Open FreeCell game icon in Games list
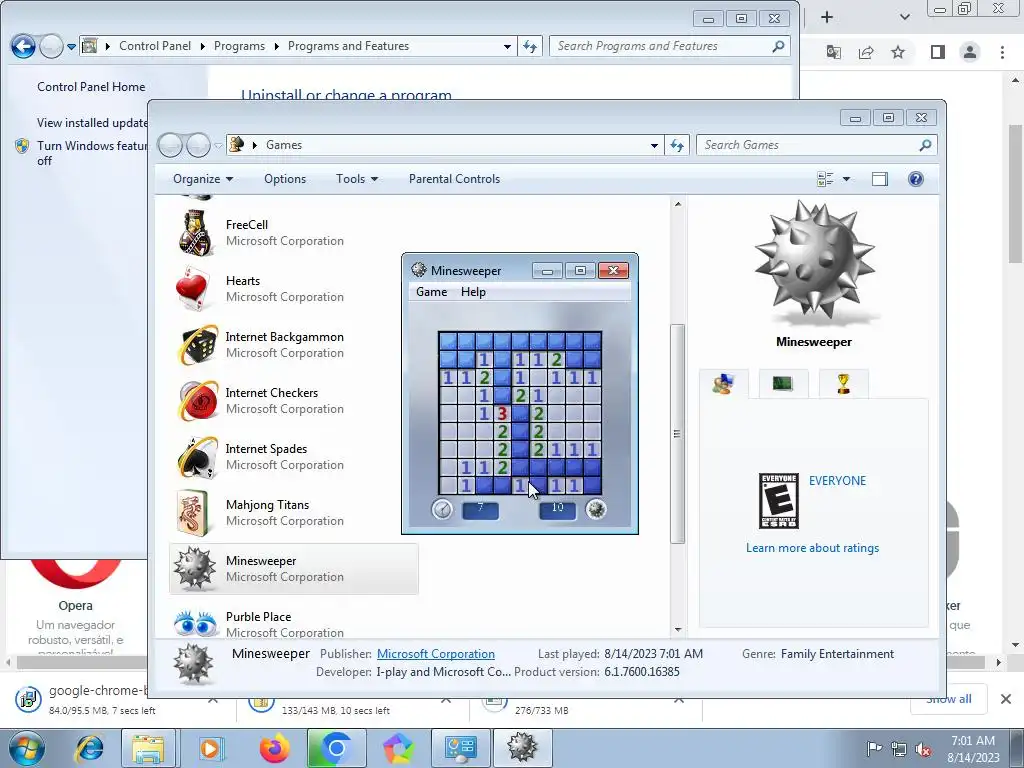This screenshot has width=1024, height=768. click(x=195, y=232)
